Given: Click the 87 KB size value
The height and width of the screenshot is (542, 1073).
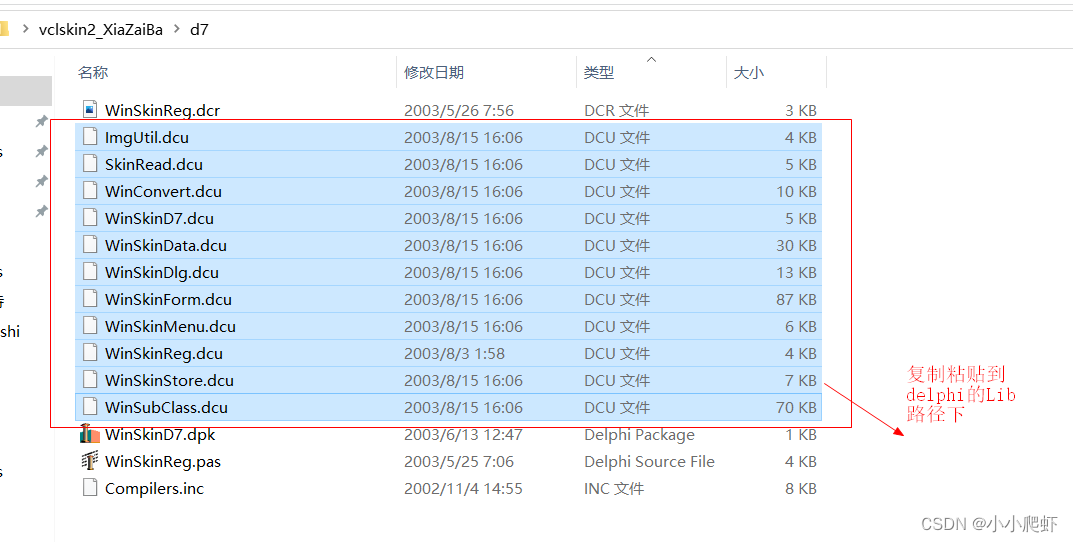Looking at the screenshot, I should pyautogui.click(x=796, y=300).
